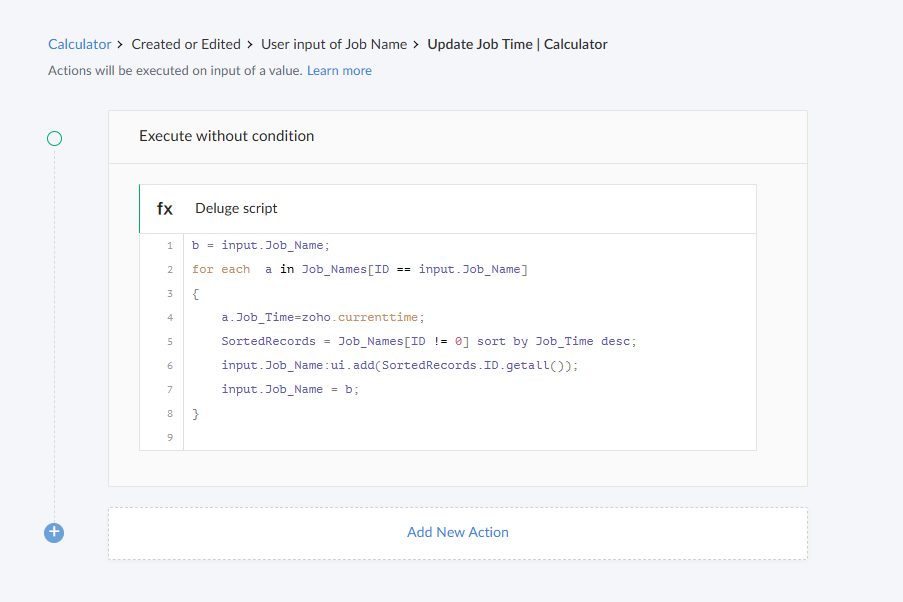Click the zoho.currenttime assignment line
This screenshot has width=903, height=602.
coord(323,317)
